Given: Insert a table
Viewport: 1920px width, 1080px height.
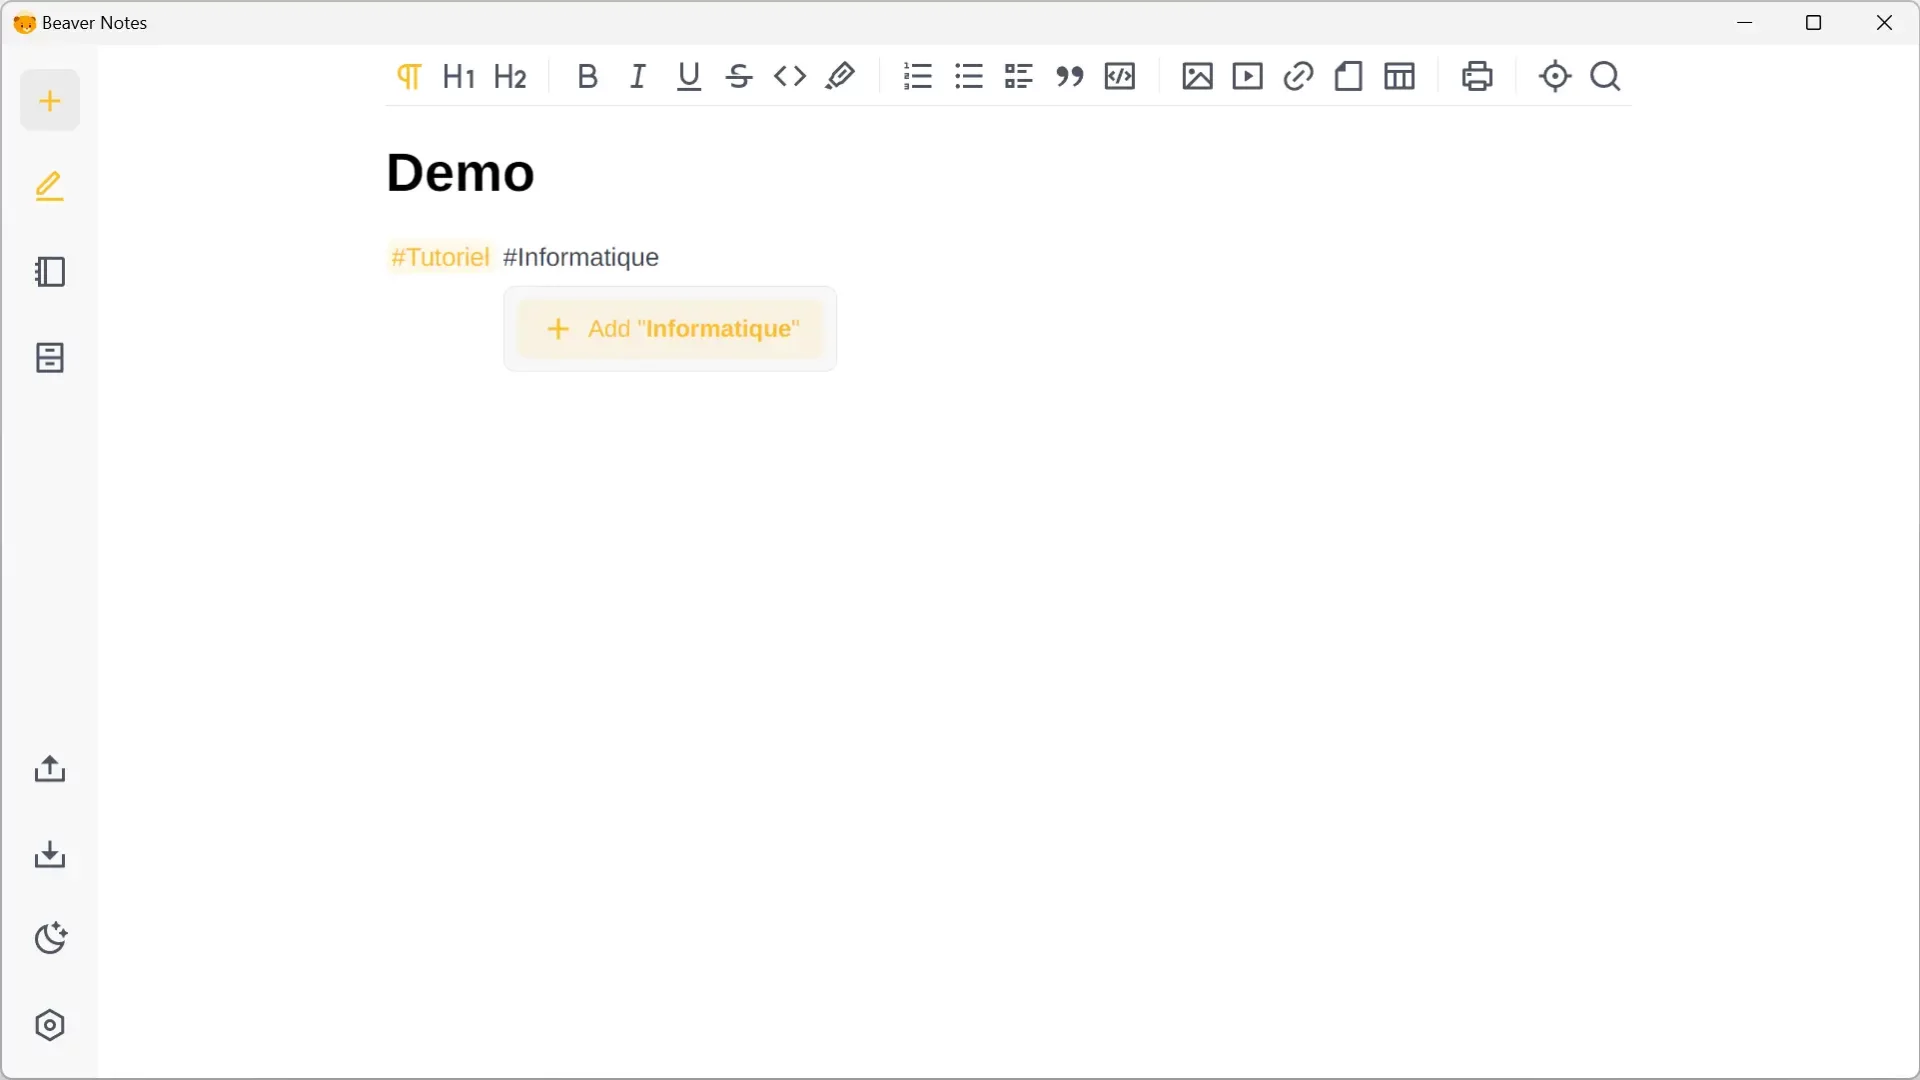Looking at the screenshot, I should click(1400, 77).
